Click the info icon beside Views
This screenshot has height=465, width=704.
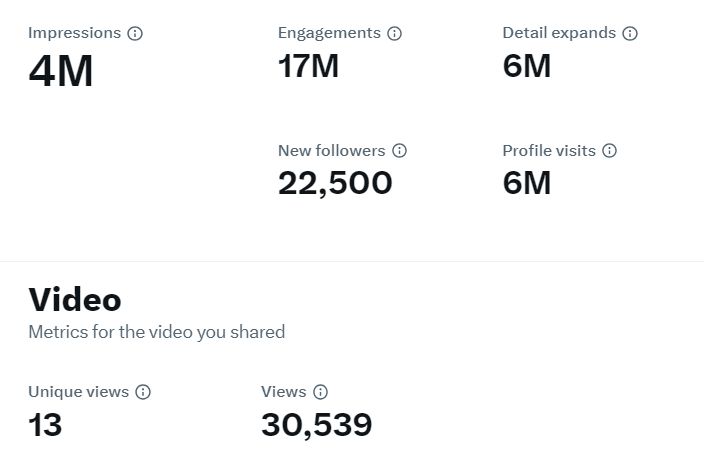tap(320, 392)
